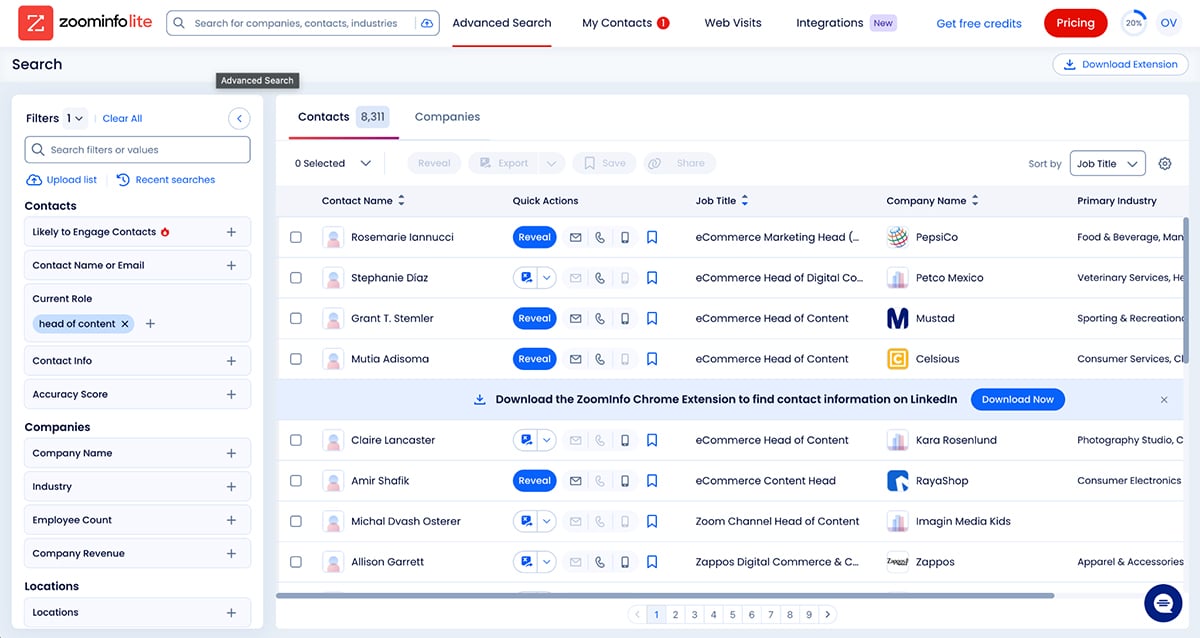Open the settings gear next to Sort by
This screenshot has height=638, width=1200.
coord(1165,163)
